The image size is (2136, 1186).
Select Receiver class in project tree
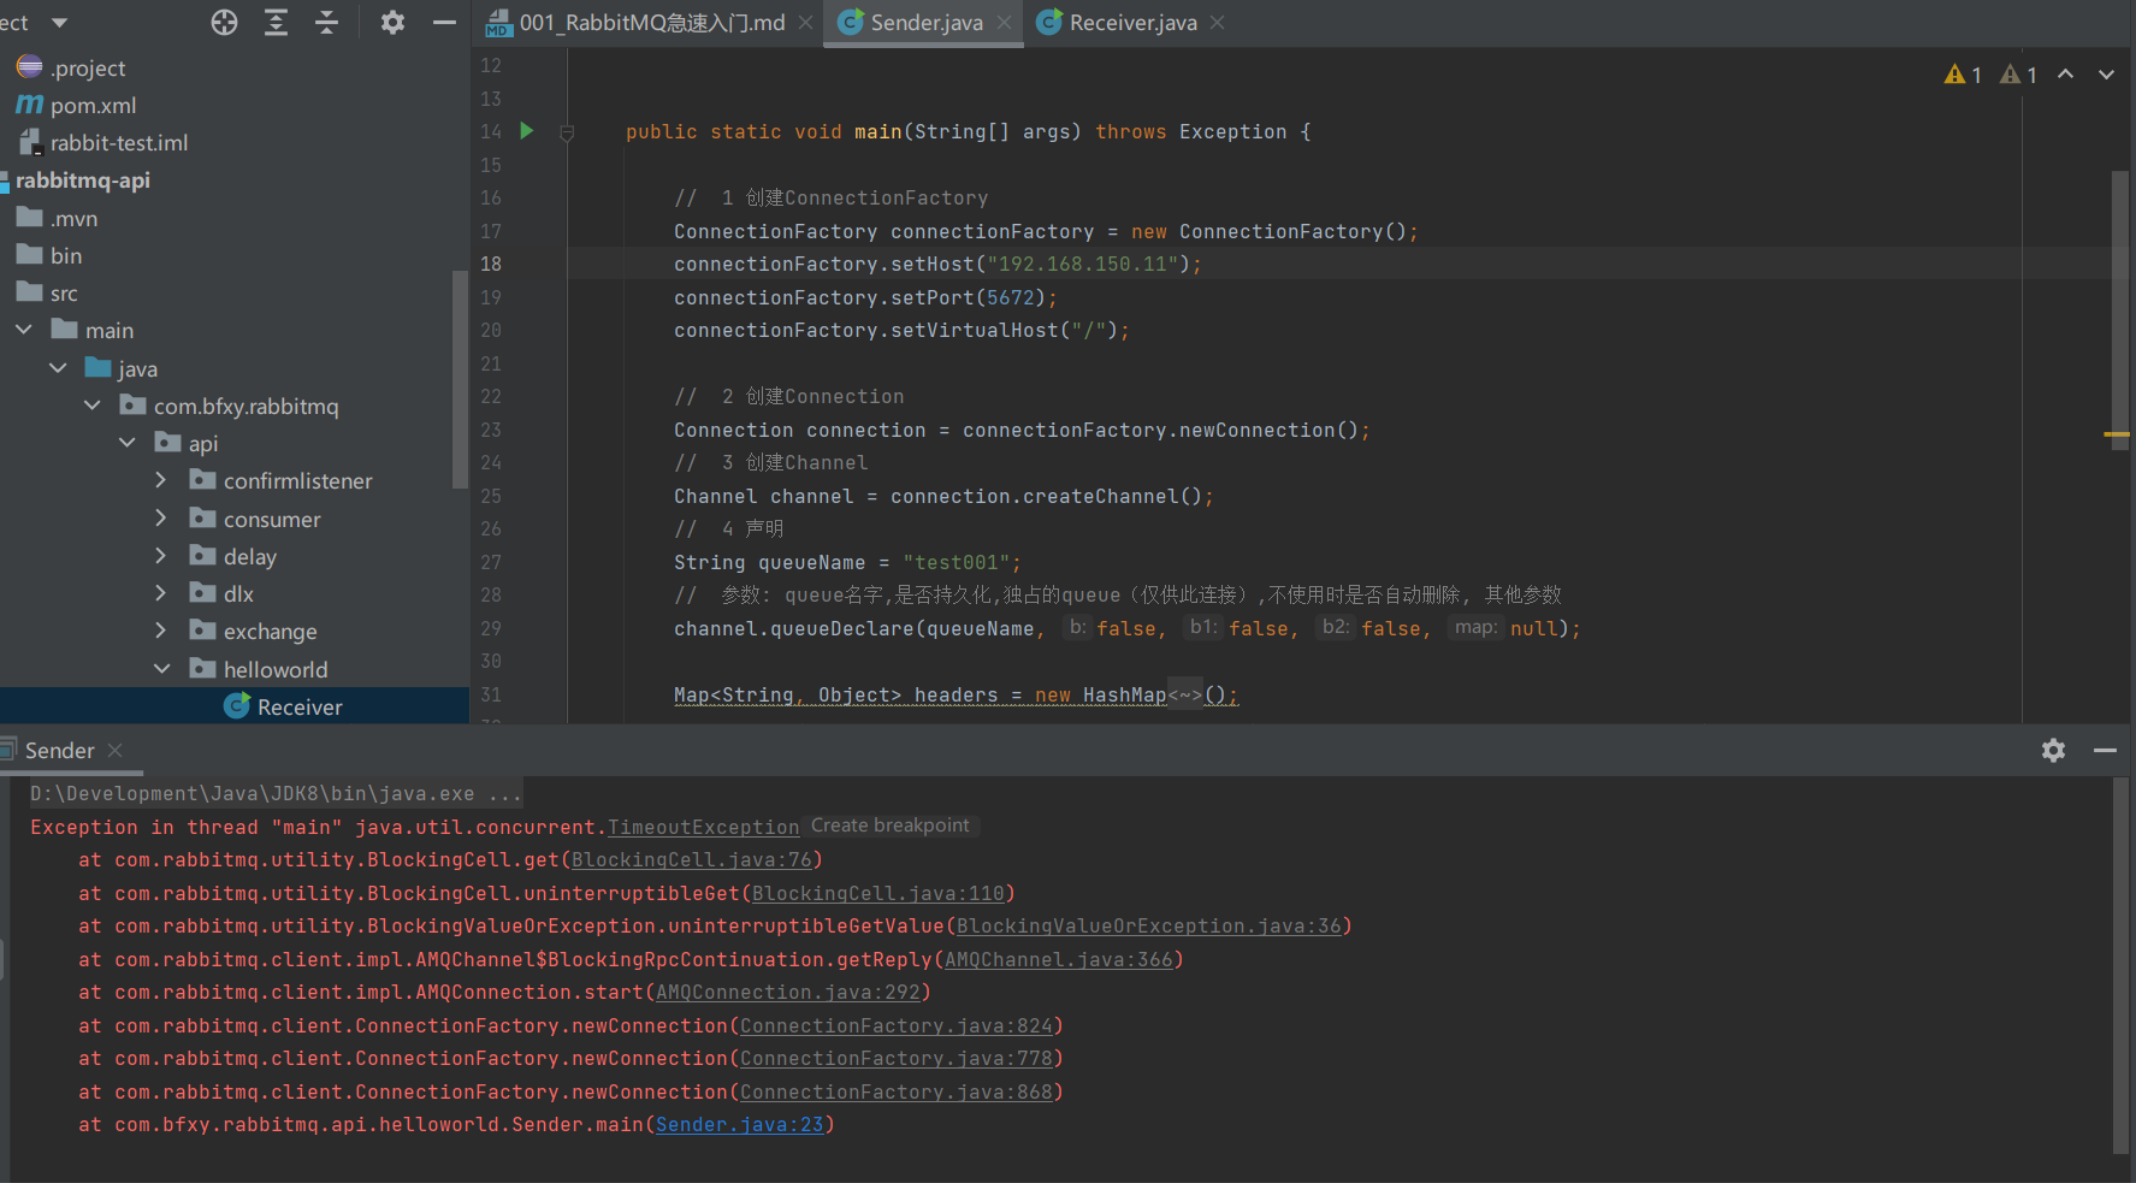click(x=300, y=707)
